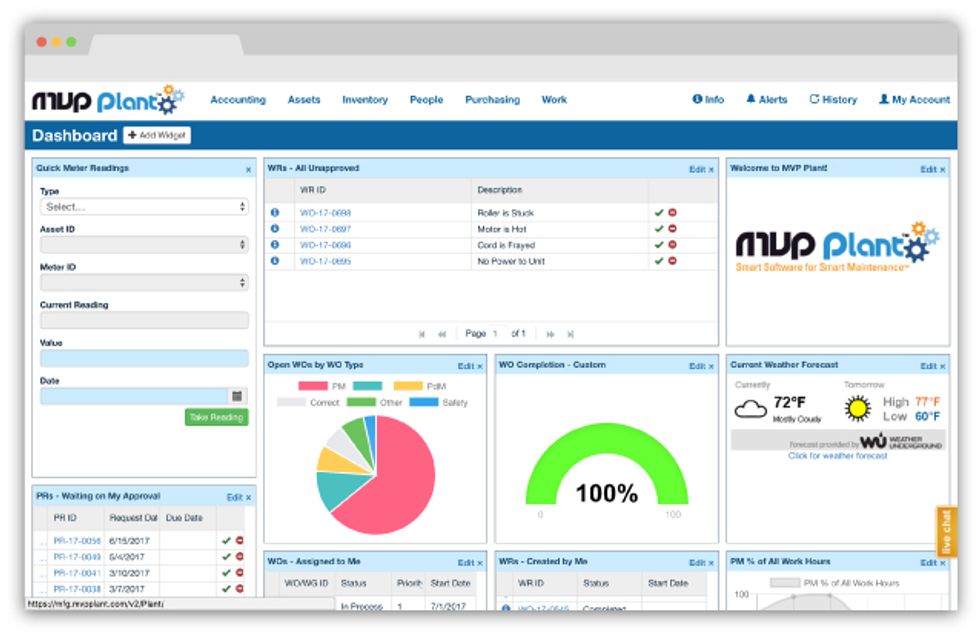This screenshot has height=636, width=980.
Task: Decline work request WO-17-0697 using red icon
Action: 673,228
